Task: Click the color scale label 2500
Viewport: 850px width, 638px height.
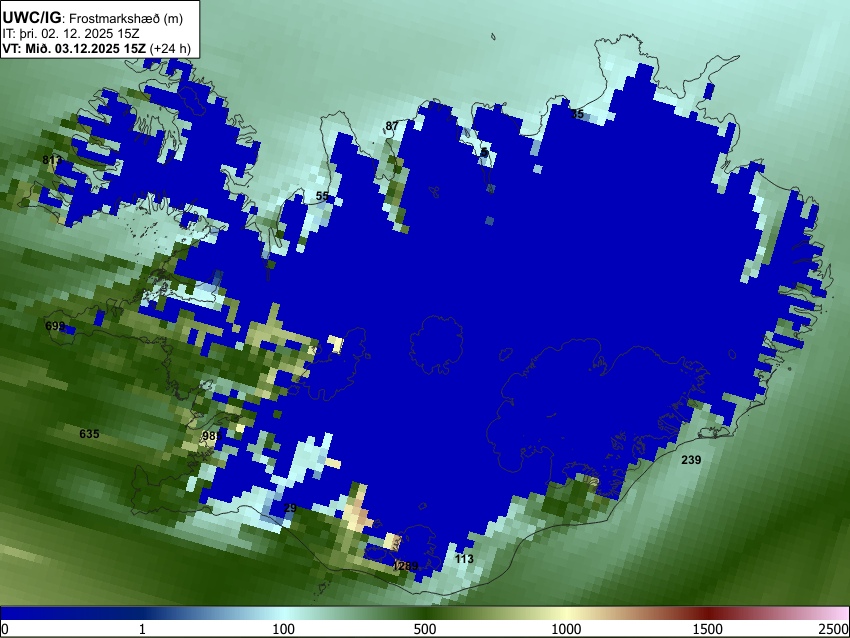Action: coord(834,629)
